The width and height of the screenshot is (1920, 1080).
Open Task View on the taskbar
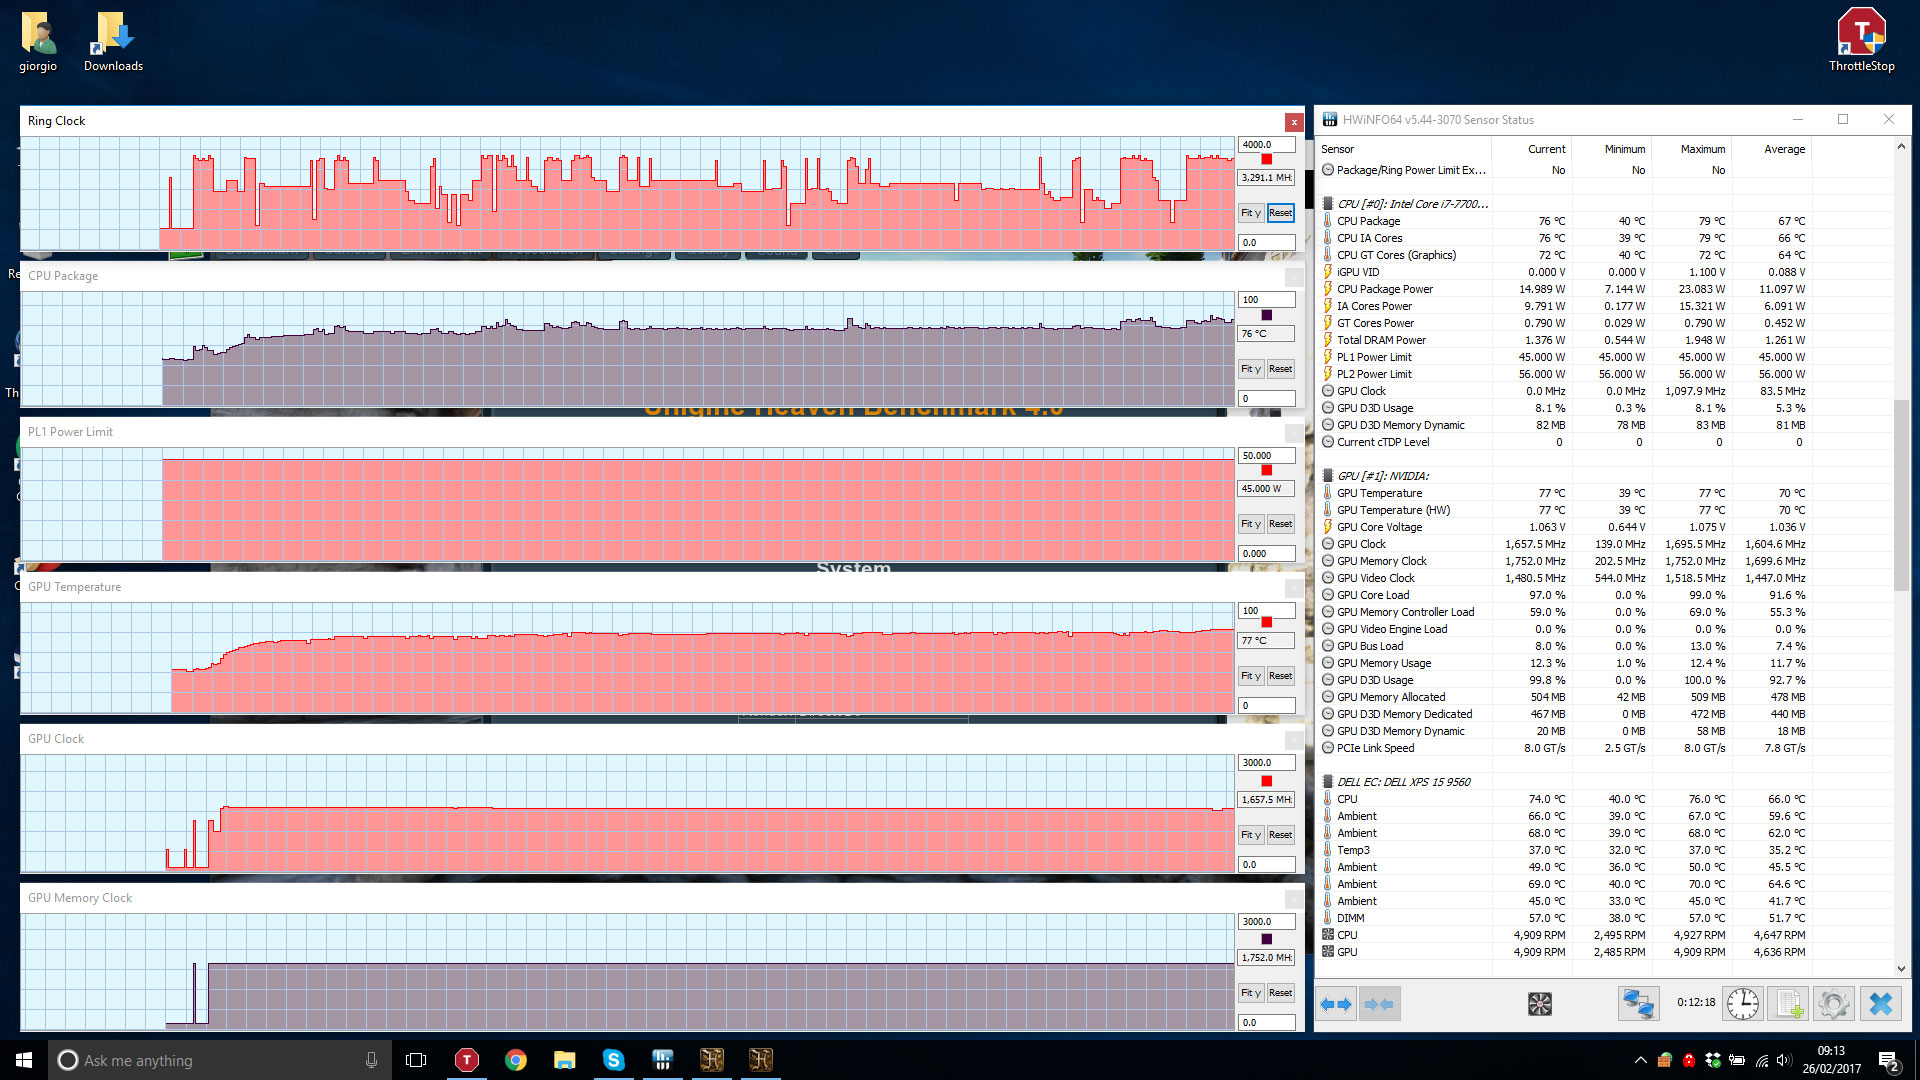pos(416,1060)
